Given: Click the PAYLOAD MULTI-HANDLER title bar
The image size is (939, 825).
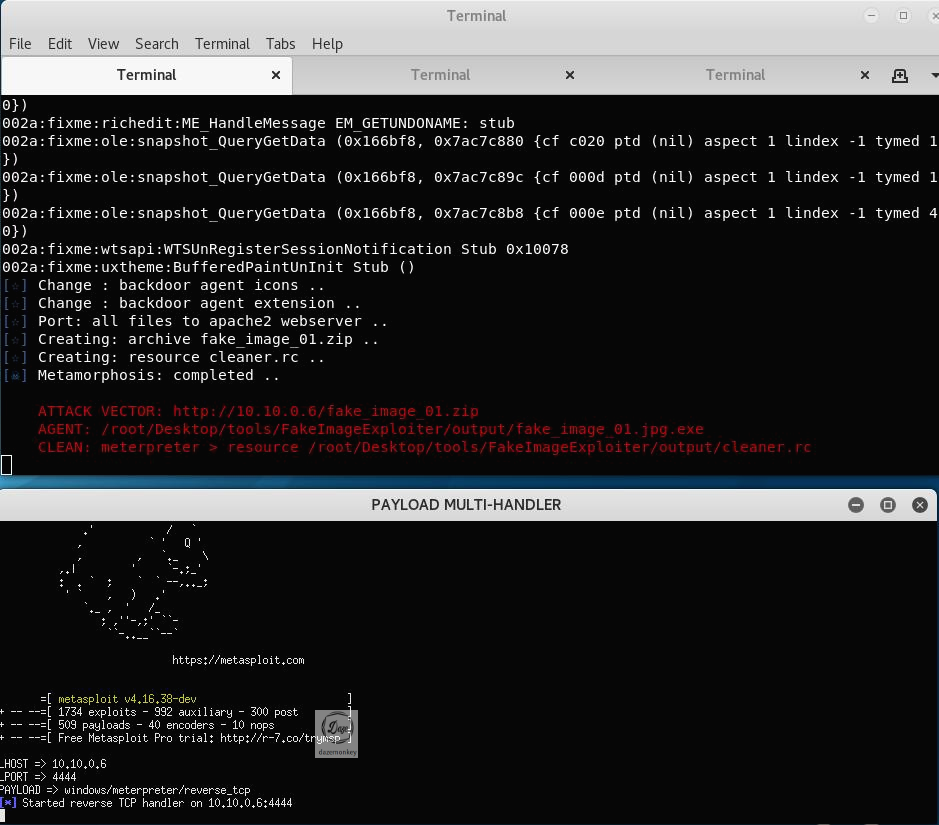Looking at the screenshot, I should (466, 505).
